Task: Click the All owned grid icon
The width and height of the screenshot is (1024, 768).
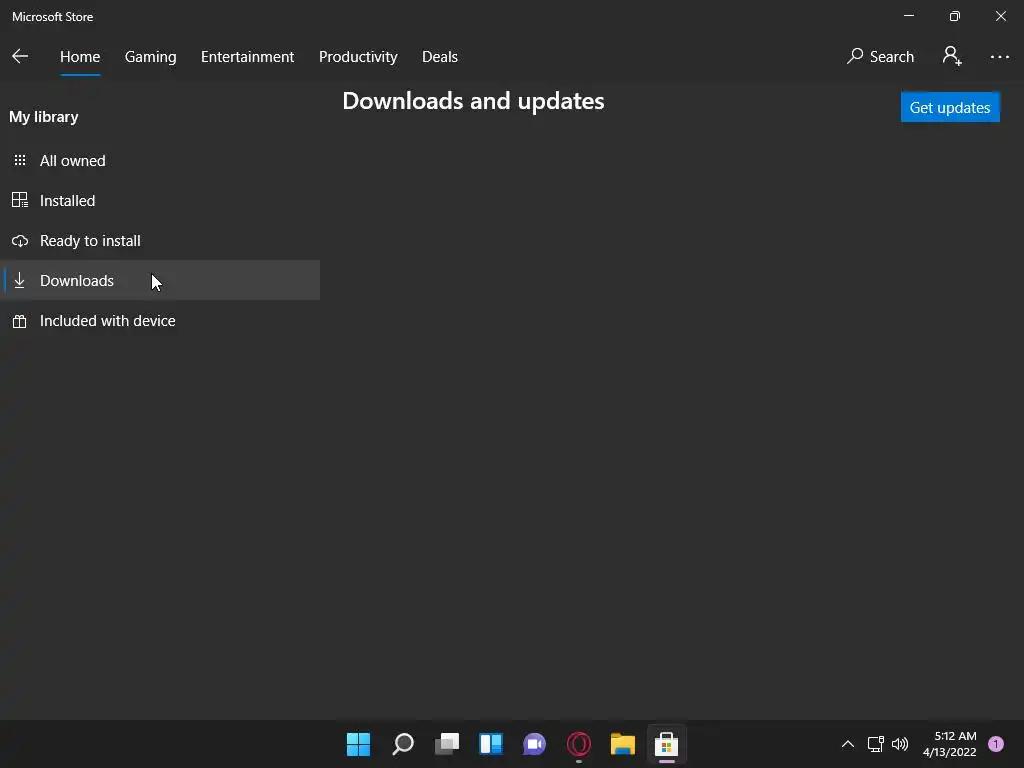Action: pos(20,160)
